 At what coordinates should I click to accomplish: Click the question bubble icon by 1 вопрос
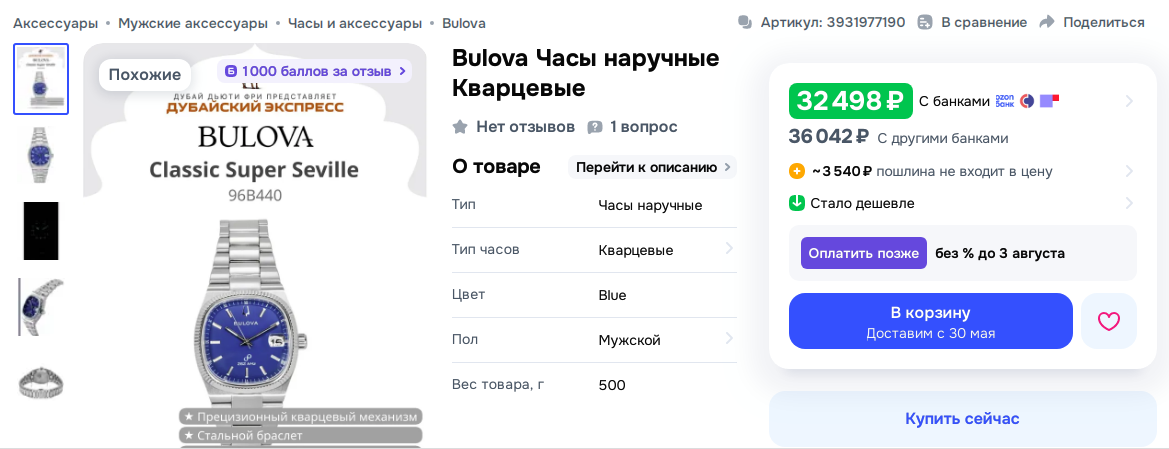pos(595,127)
